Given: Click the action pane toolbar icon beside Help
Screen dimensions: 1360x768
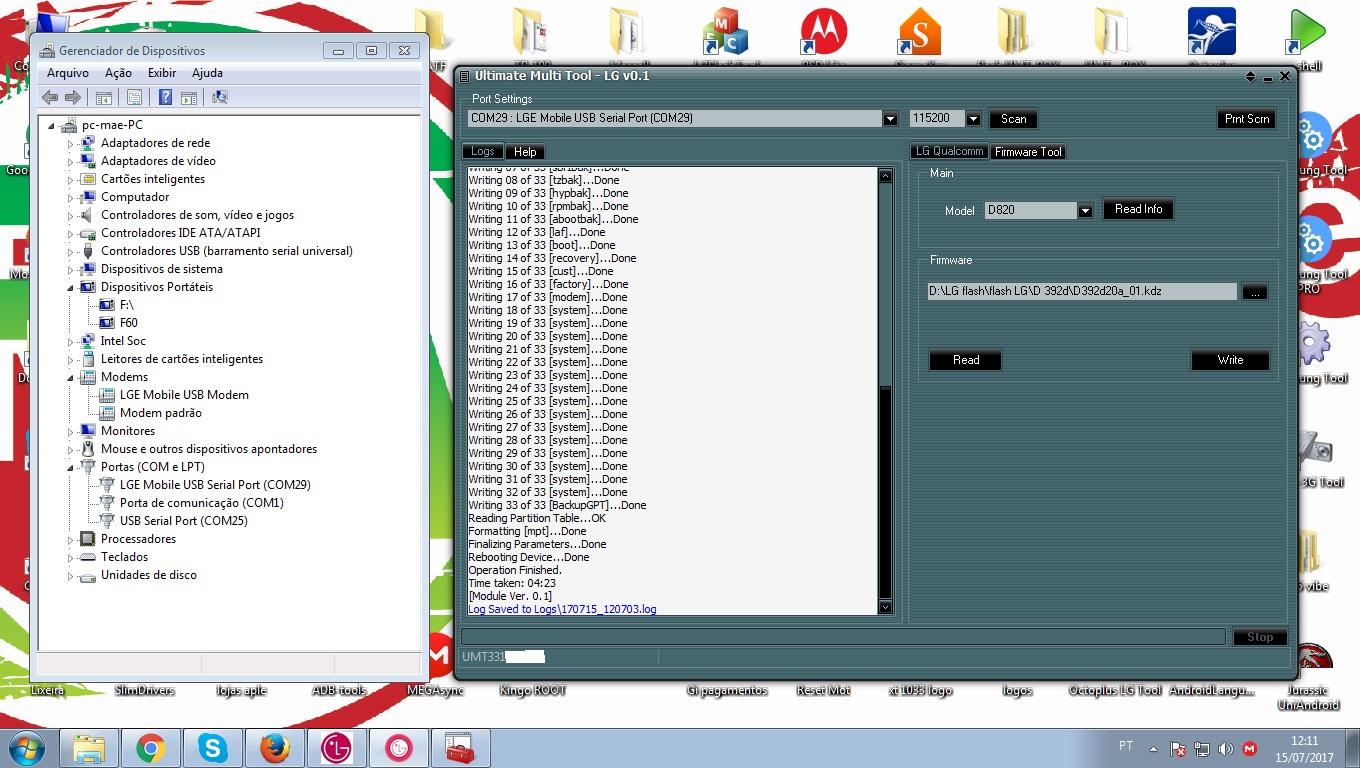Looking at the screenshot, I should point(188,97).
